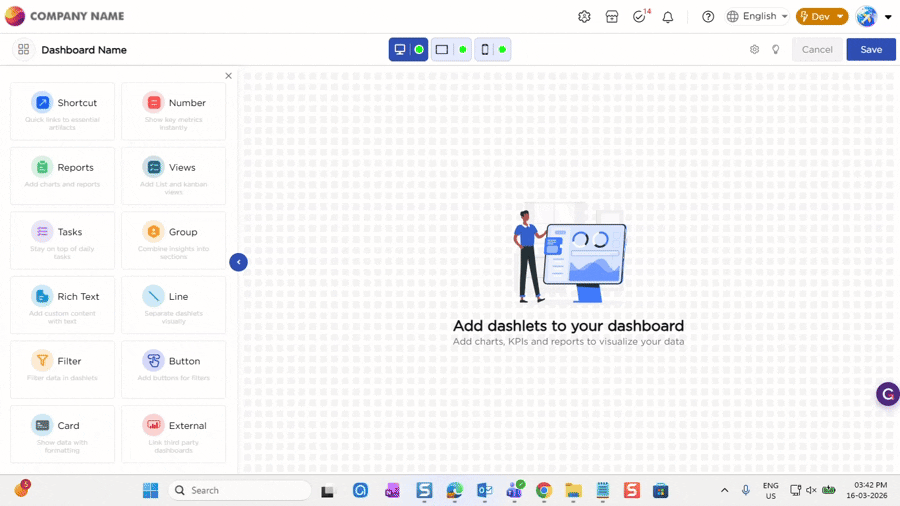Click the Filter dashlet funnel icon
900x506 pixels.
pyautogui.click(x=42, y=361)
